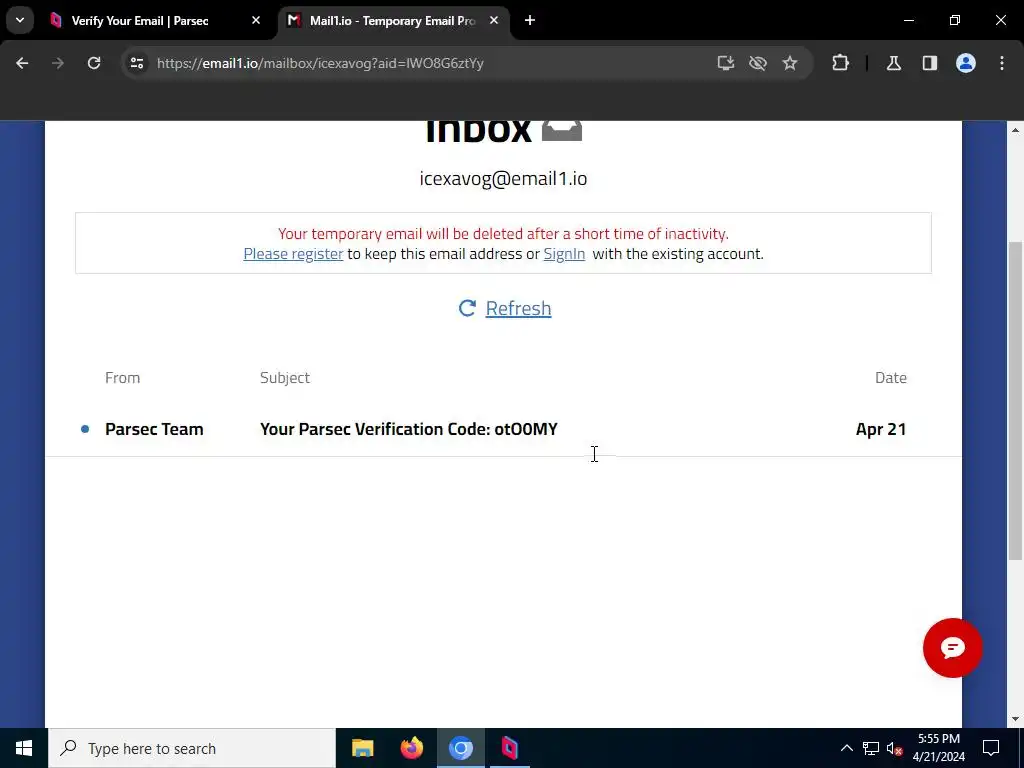Image resolution: width=1024 pixels, height=768 pixels.
Task: Open the Chrome three-dot menu
Action: coord(1002,63)
